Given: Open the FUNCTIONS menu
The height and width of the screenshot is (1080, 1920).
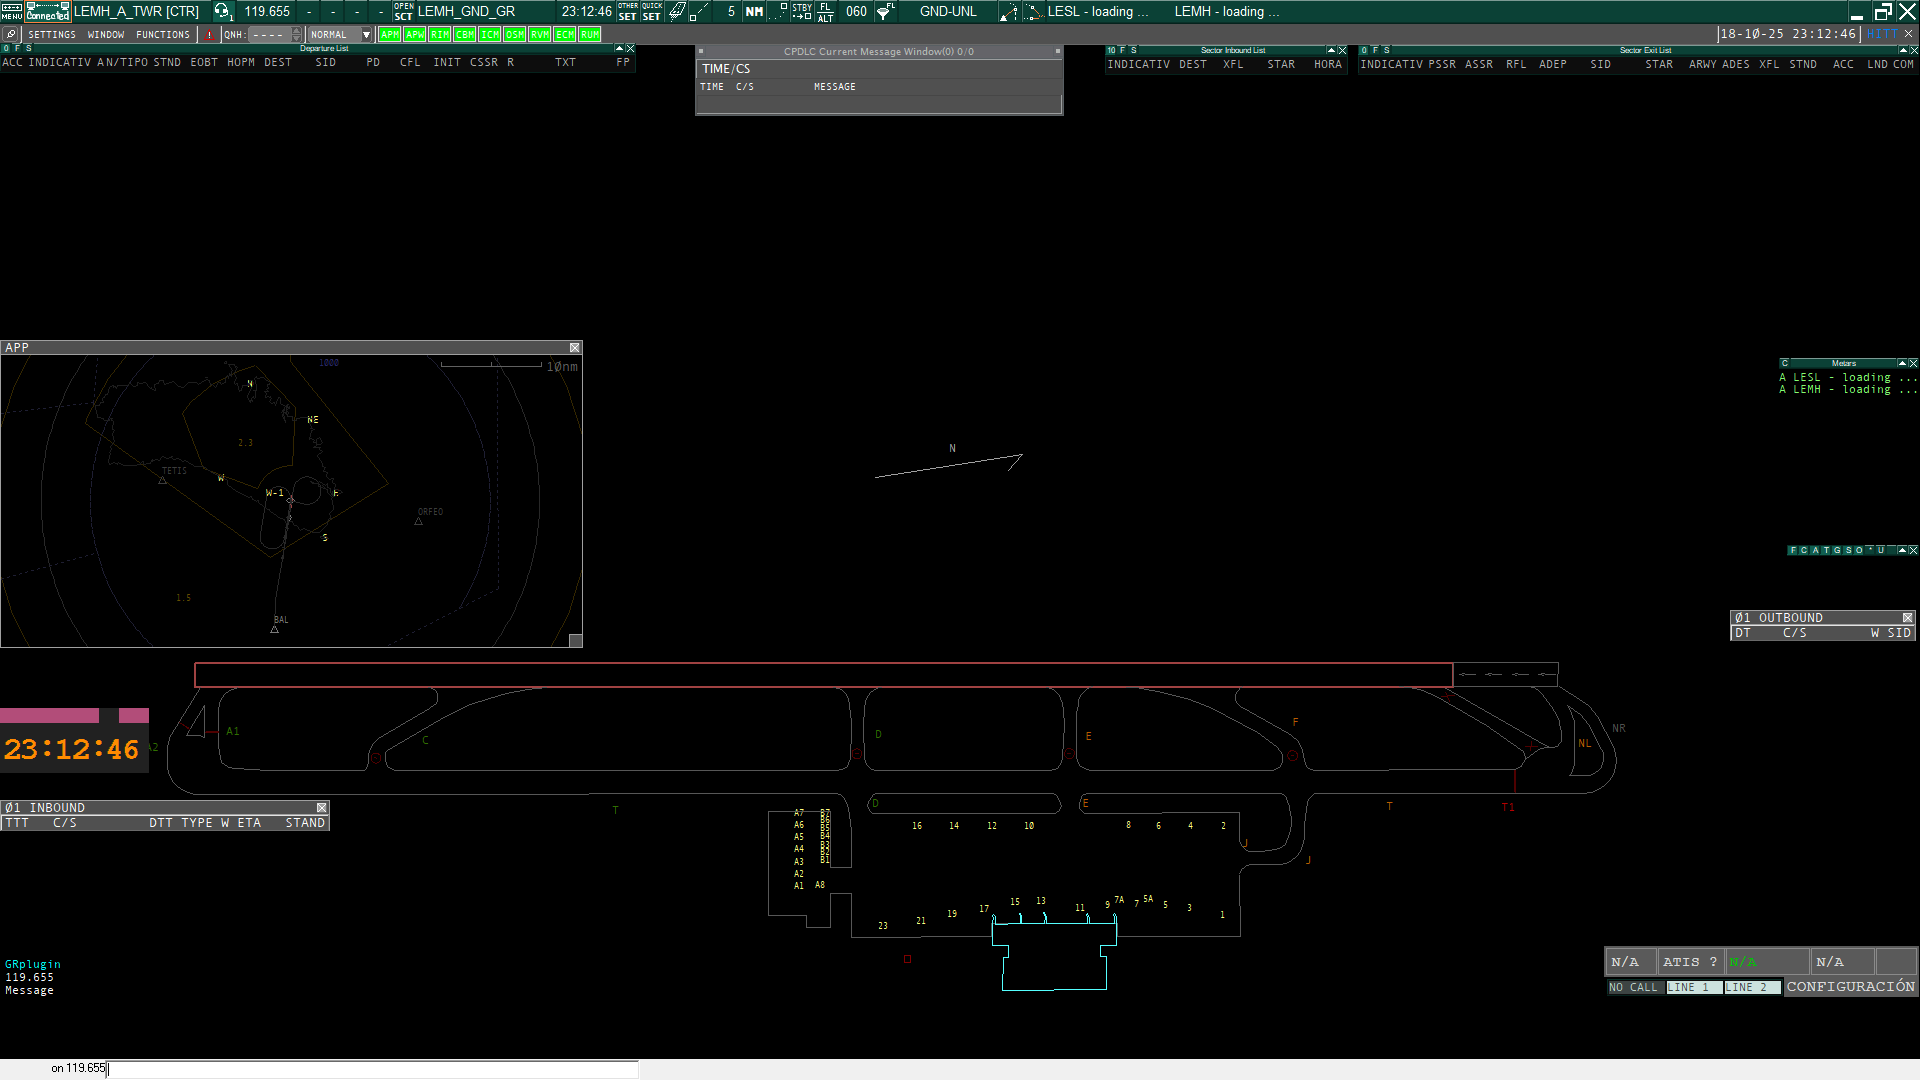Looking at the screenshot, I should pyautogui.click(x=162, y=35).
